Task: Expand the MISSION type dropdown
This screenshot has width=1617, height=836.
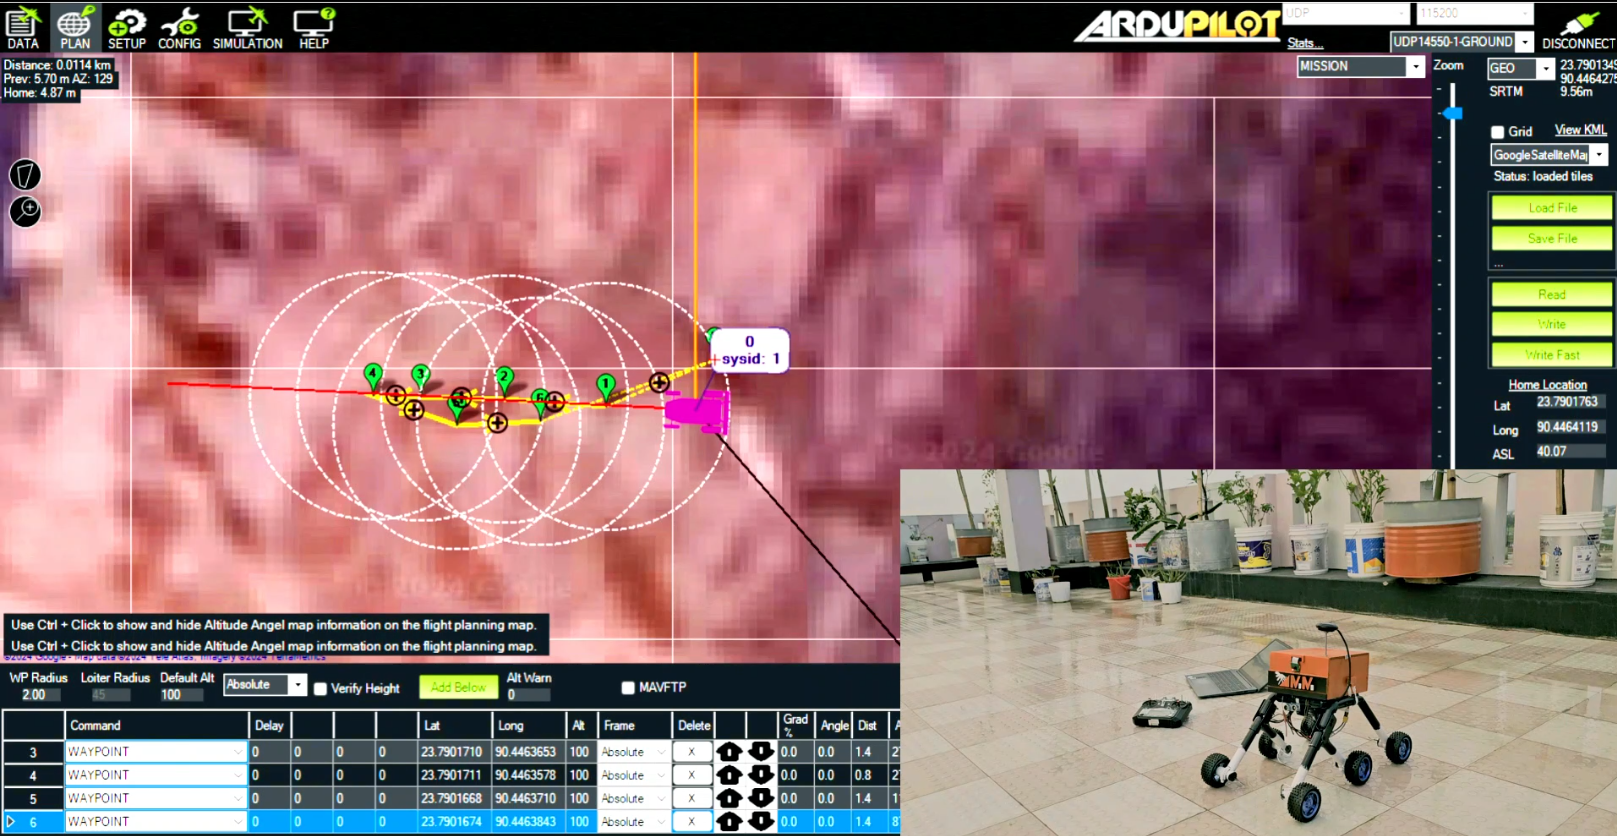Action: click(x=1415, y=67)
